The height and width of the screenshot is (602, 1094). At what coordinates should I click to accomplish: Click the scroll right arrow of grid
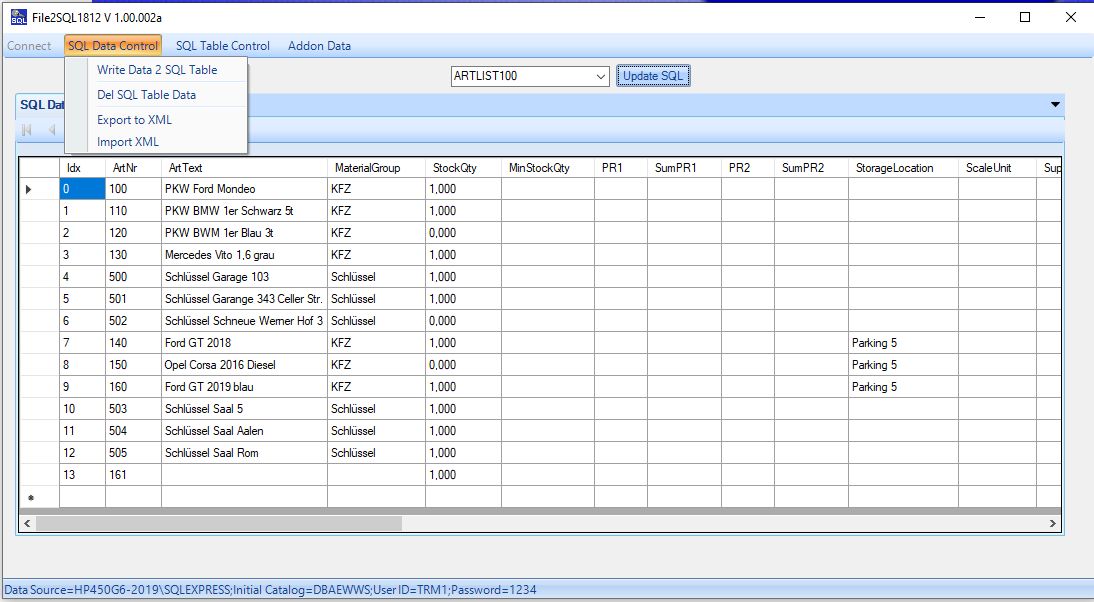pyautogui.click(x=1053, y=523)
